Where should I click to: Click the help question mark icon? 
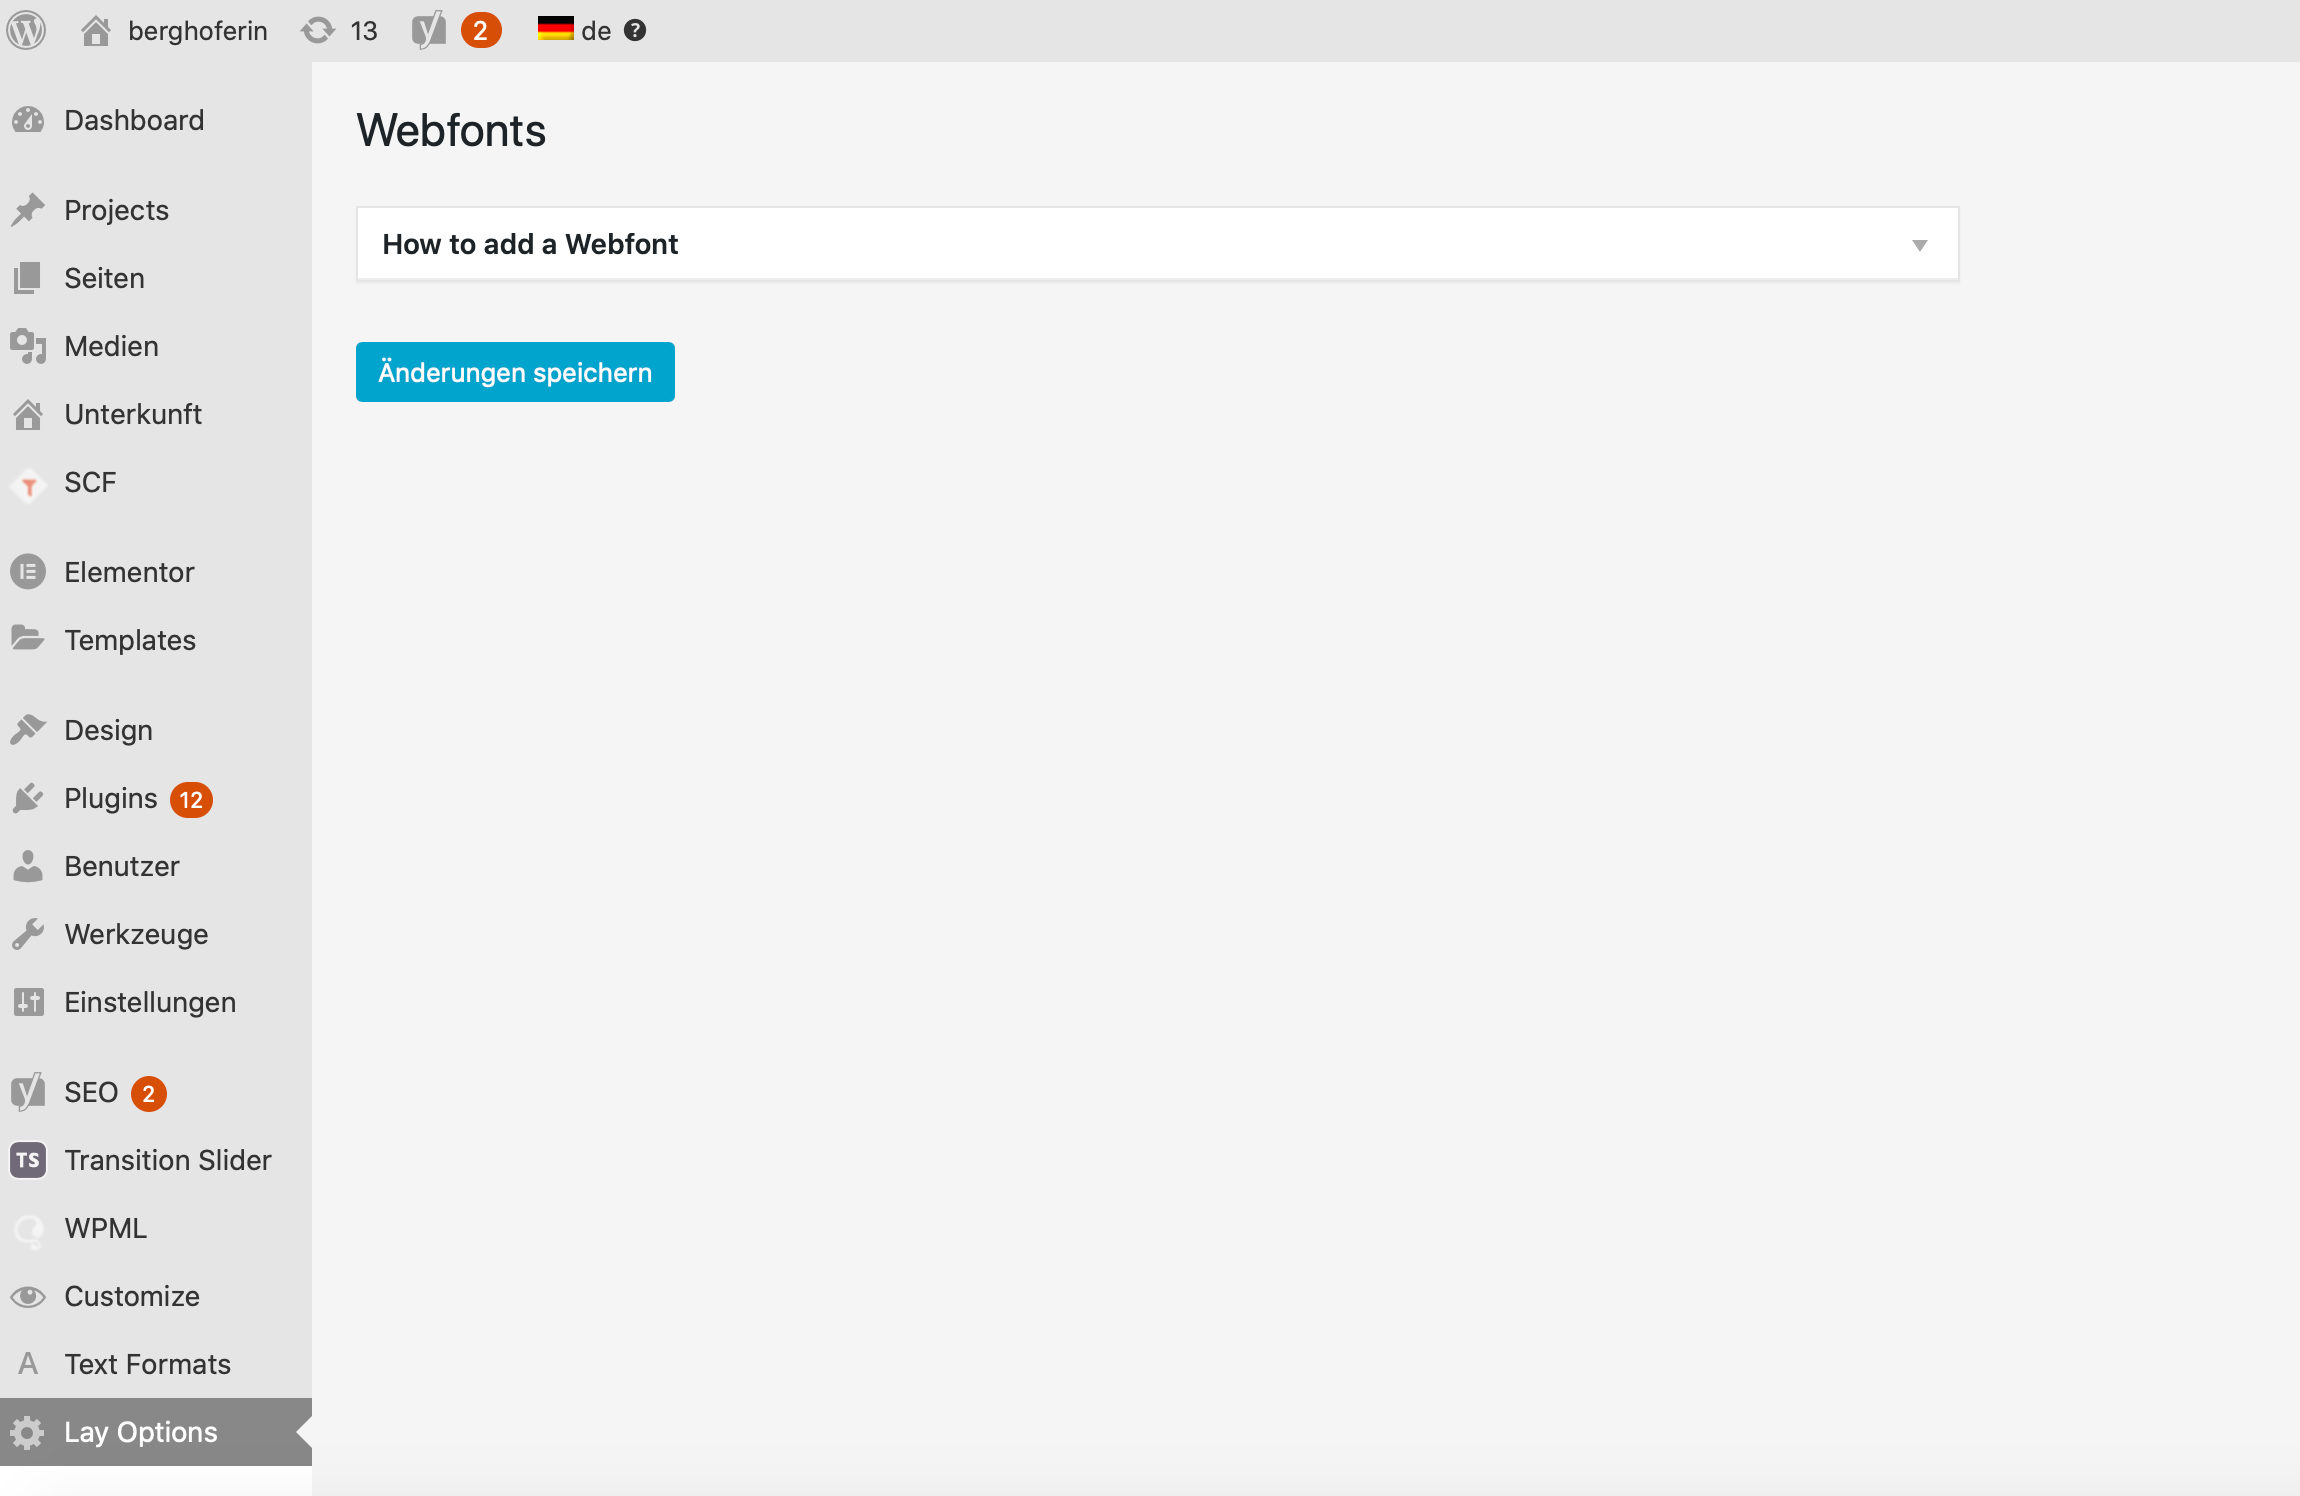tap(635, 30)
